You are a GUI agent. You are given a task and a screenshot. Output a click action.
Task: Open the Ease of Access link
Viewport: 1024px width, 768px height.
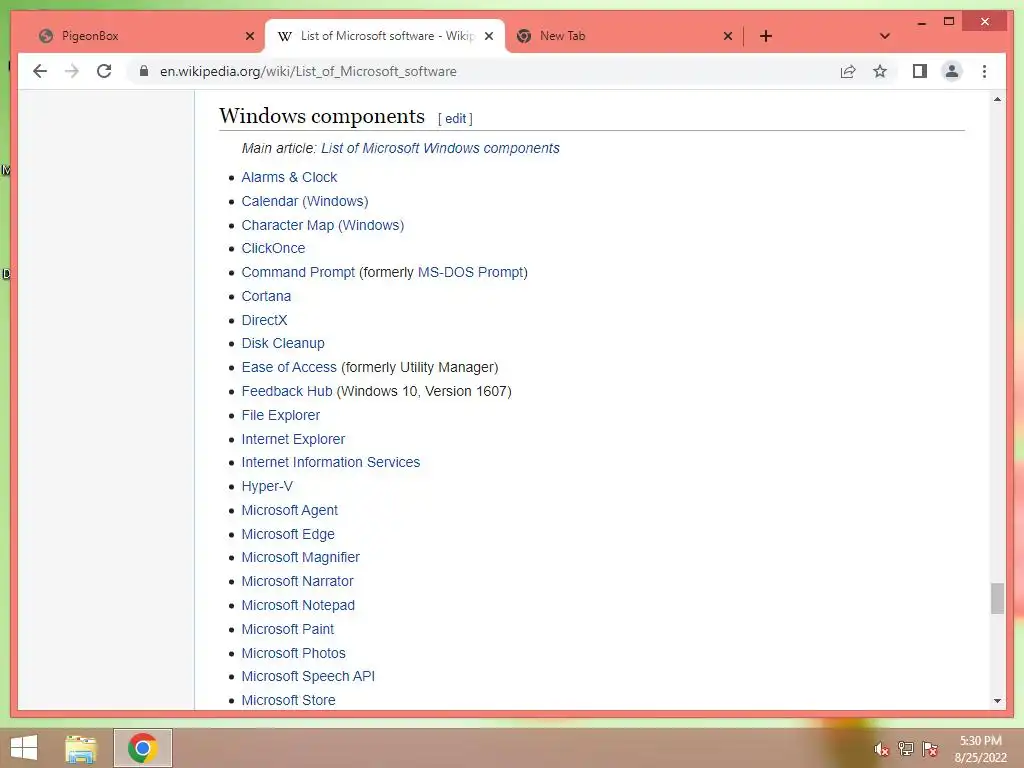[289, 367]
